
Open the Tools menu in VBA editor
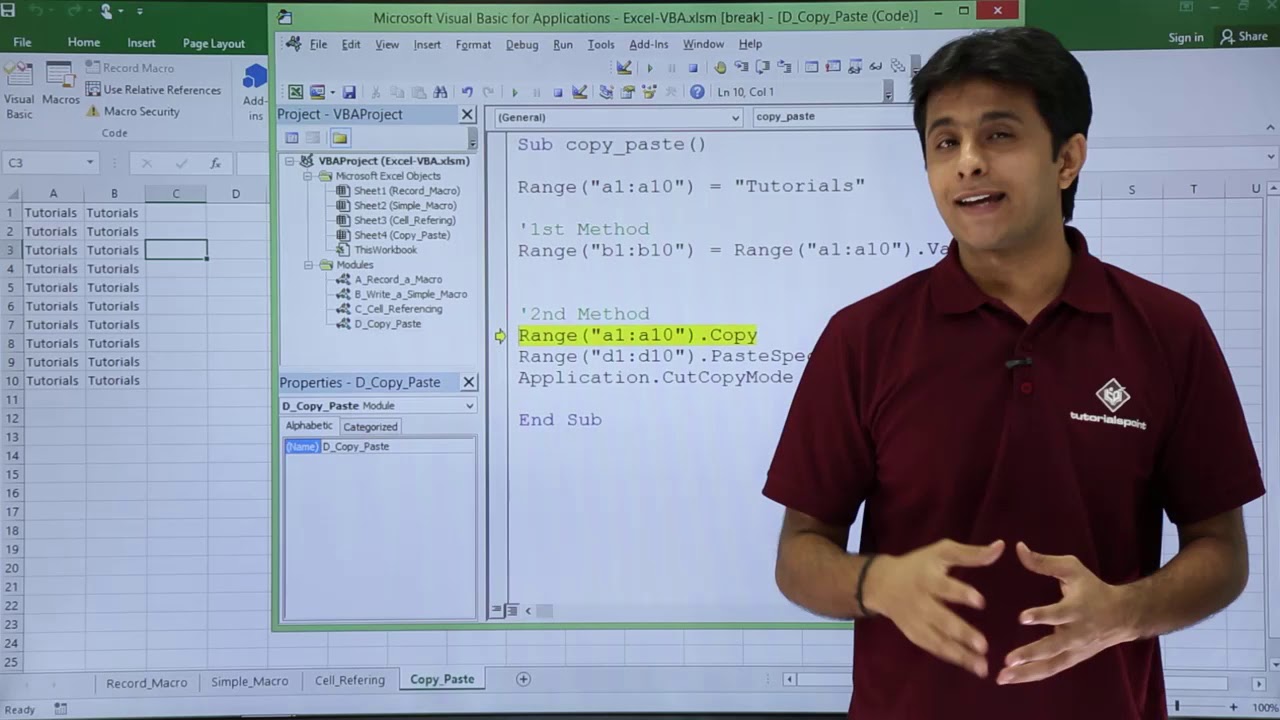tap(601, 44)
